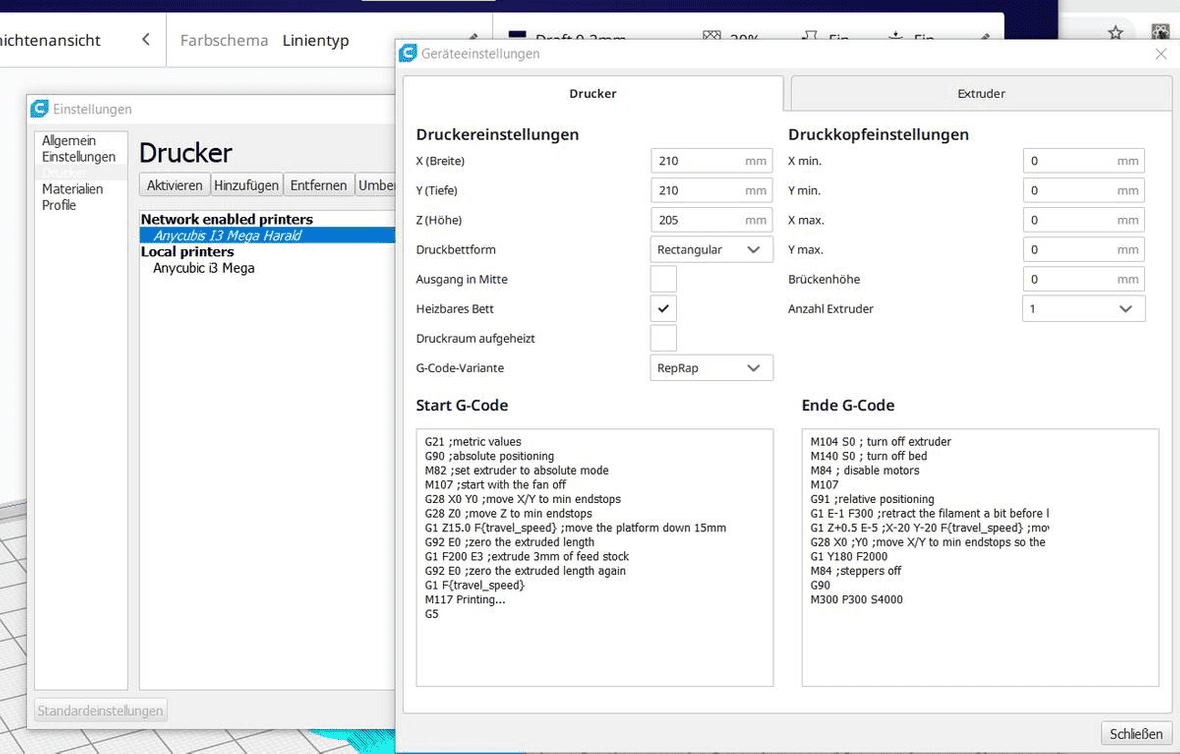Close the Geräteeinstellungen dialog with the X
The width and height of the screenshot is (1180, 754).
(x=1161, y=54)
